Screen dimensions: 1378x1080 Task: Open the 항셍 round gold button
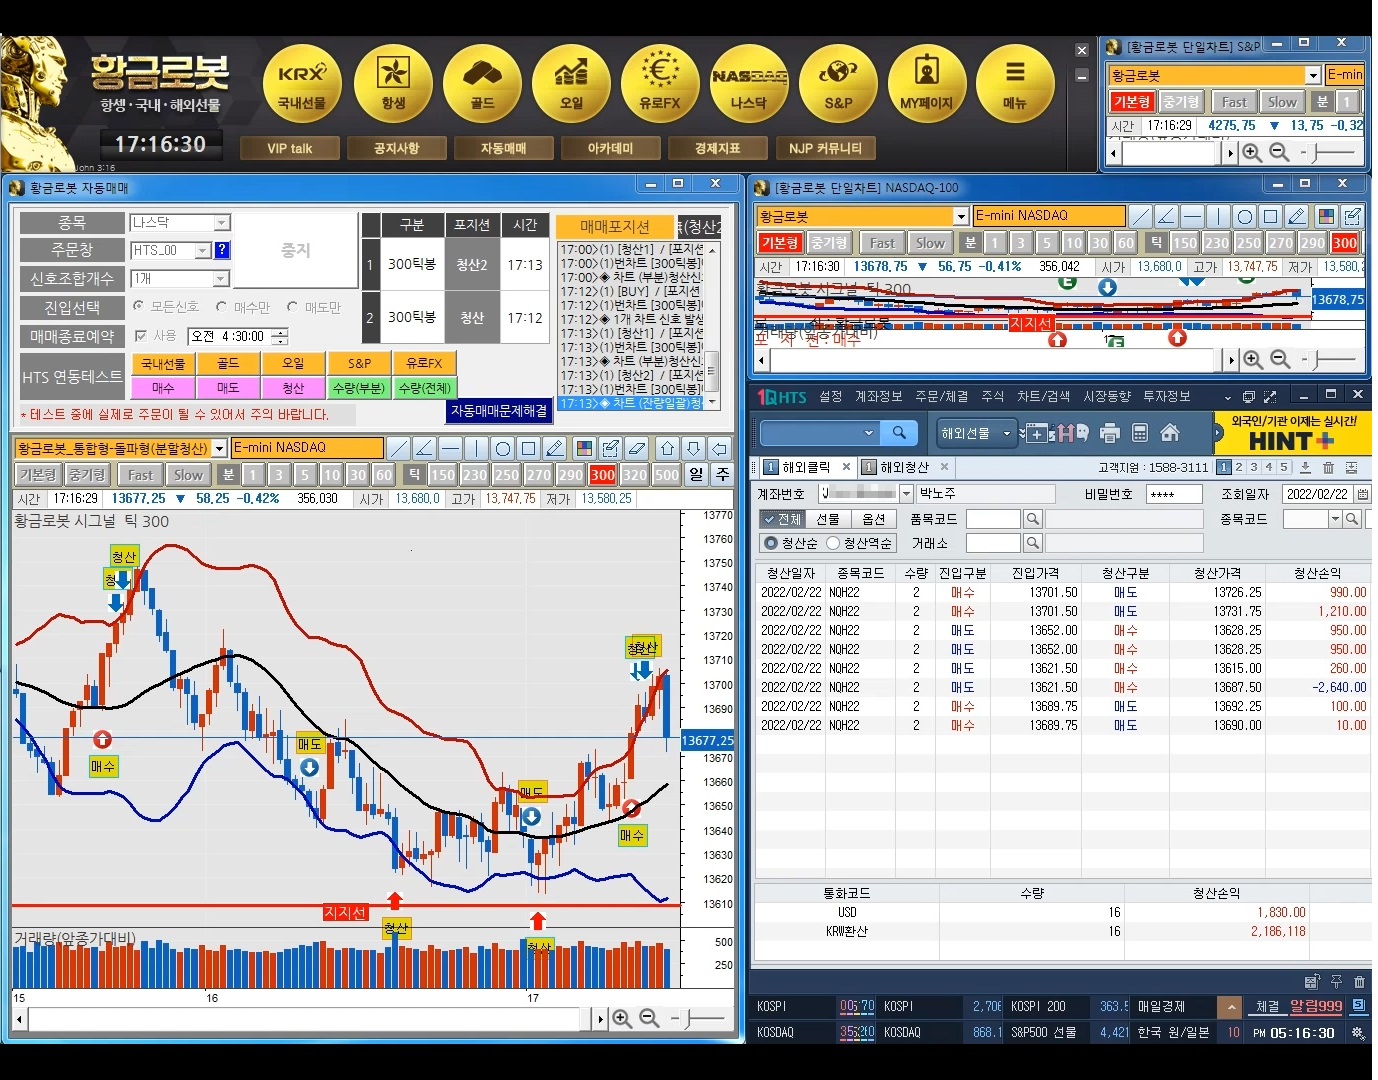point(393,84)
